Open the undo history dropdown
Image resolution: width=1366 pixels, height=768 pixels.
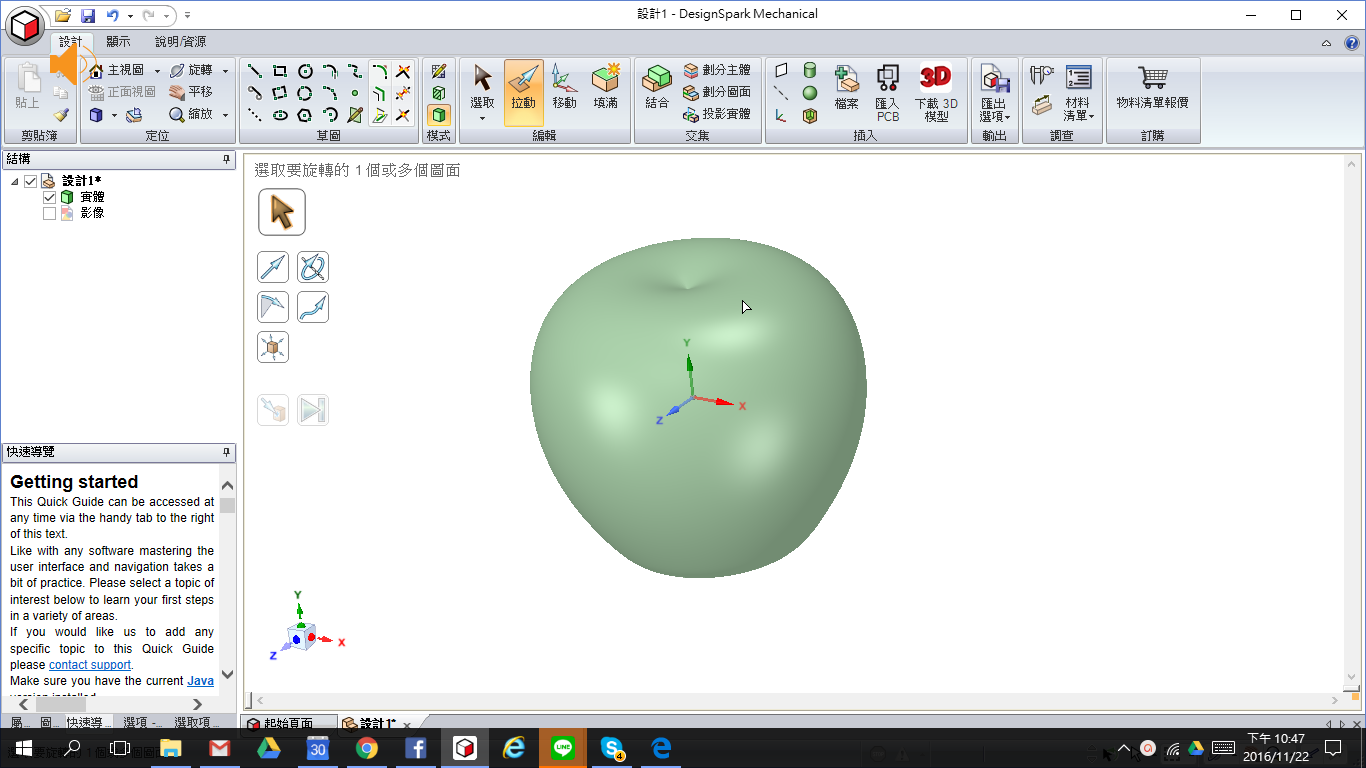point(130,16)
